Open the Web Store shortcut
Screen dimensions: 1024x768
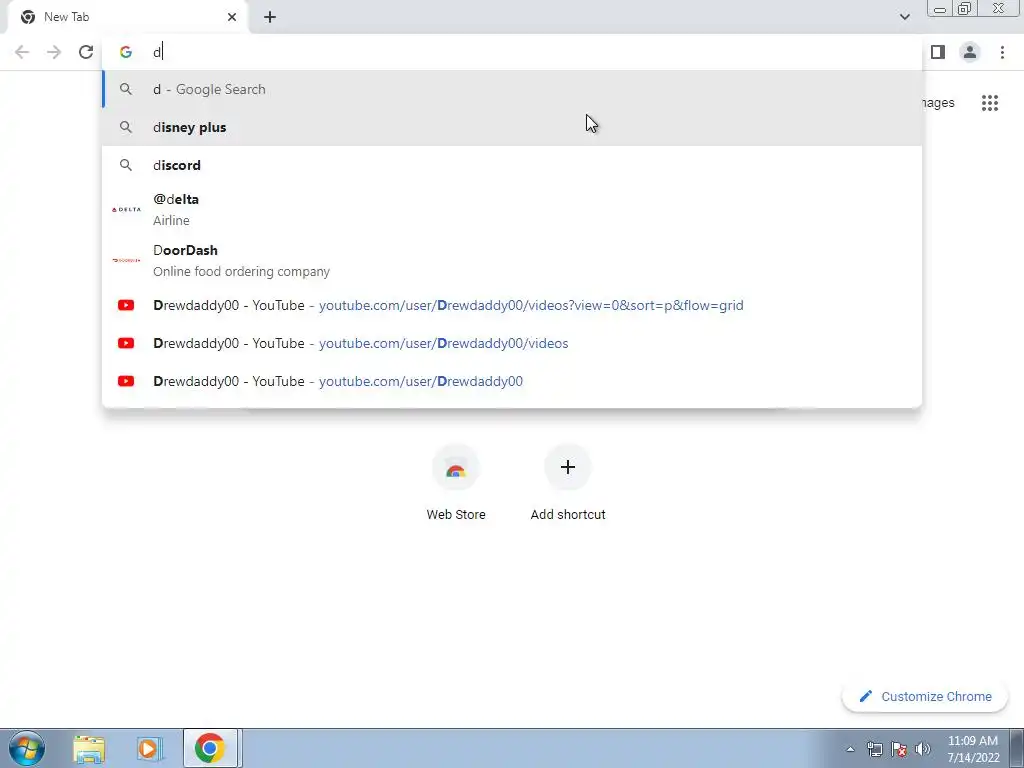tap(456, 483)
